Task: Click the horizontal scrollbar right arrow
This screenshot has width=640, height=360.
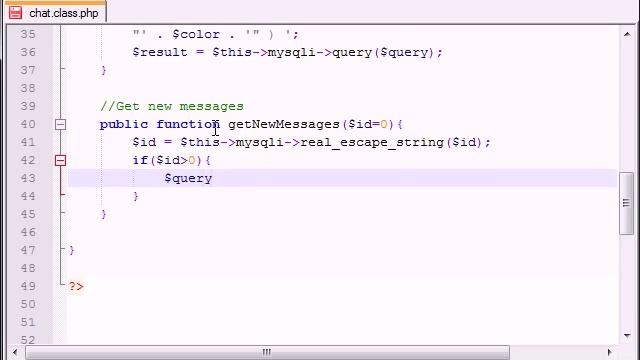Action: click(x=609, y=352)
